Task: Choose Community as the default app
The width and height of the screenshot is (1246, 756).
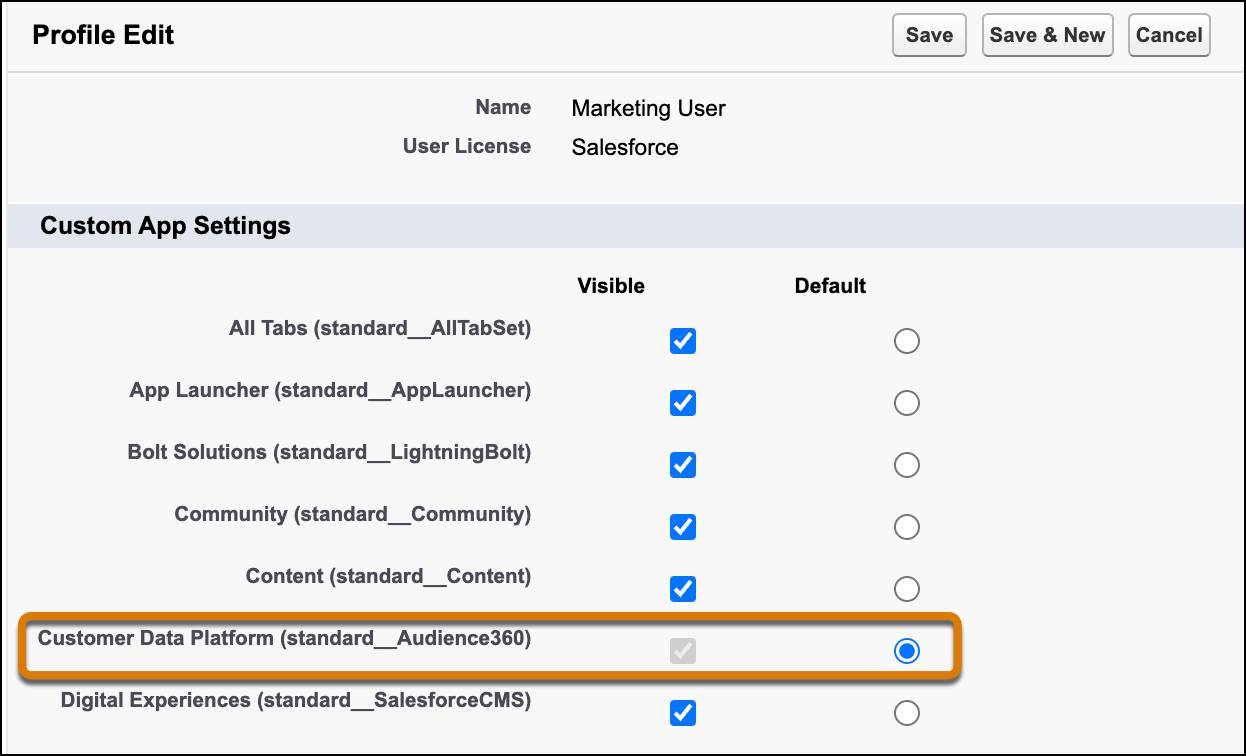Action: click(907, 527)
